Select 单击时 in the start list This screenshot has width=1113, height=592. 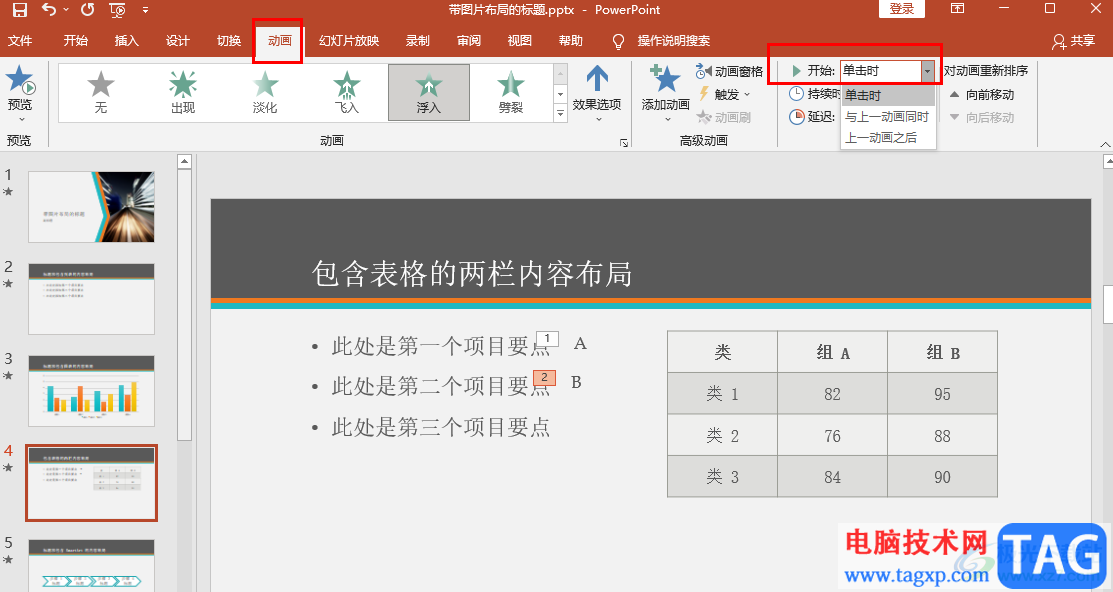click(x=888, y=95)
